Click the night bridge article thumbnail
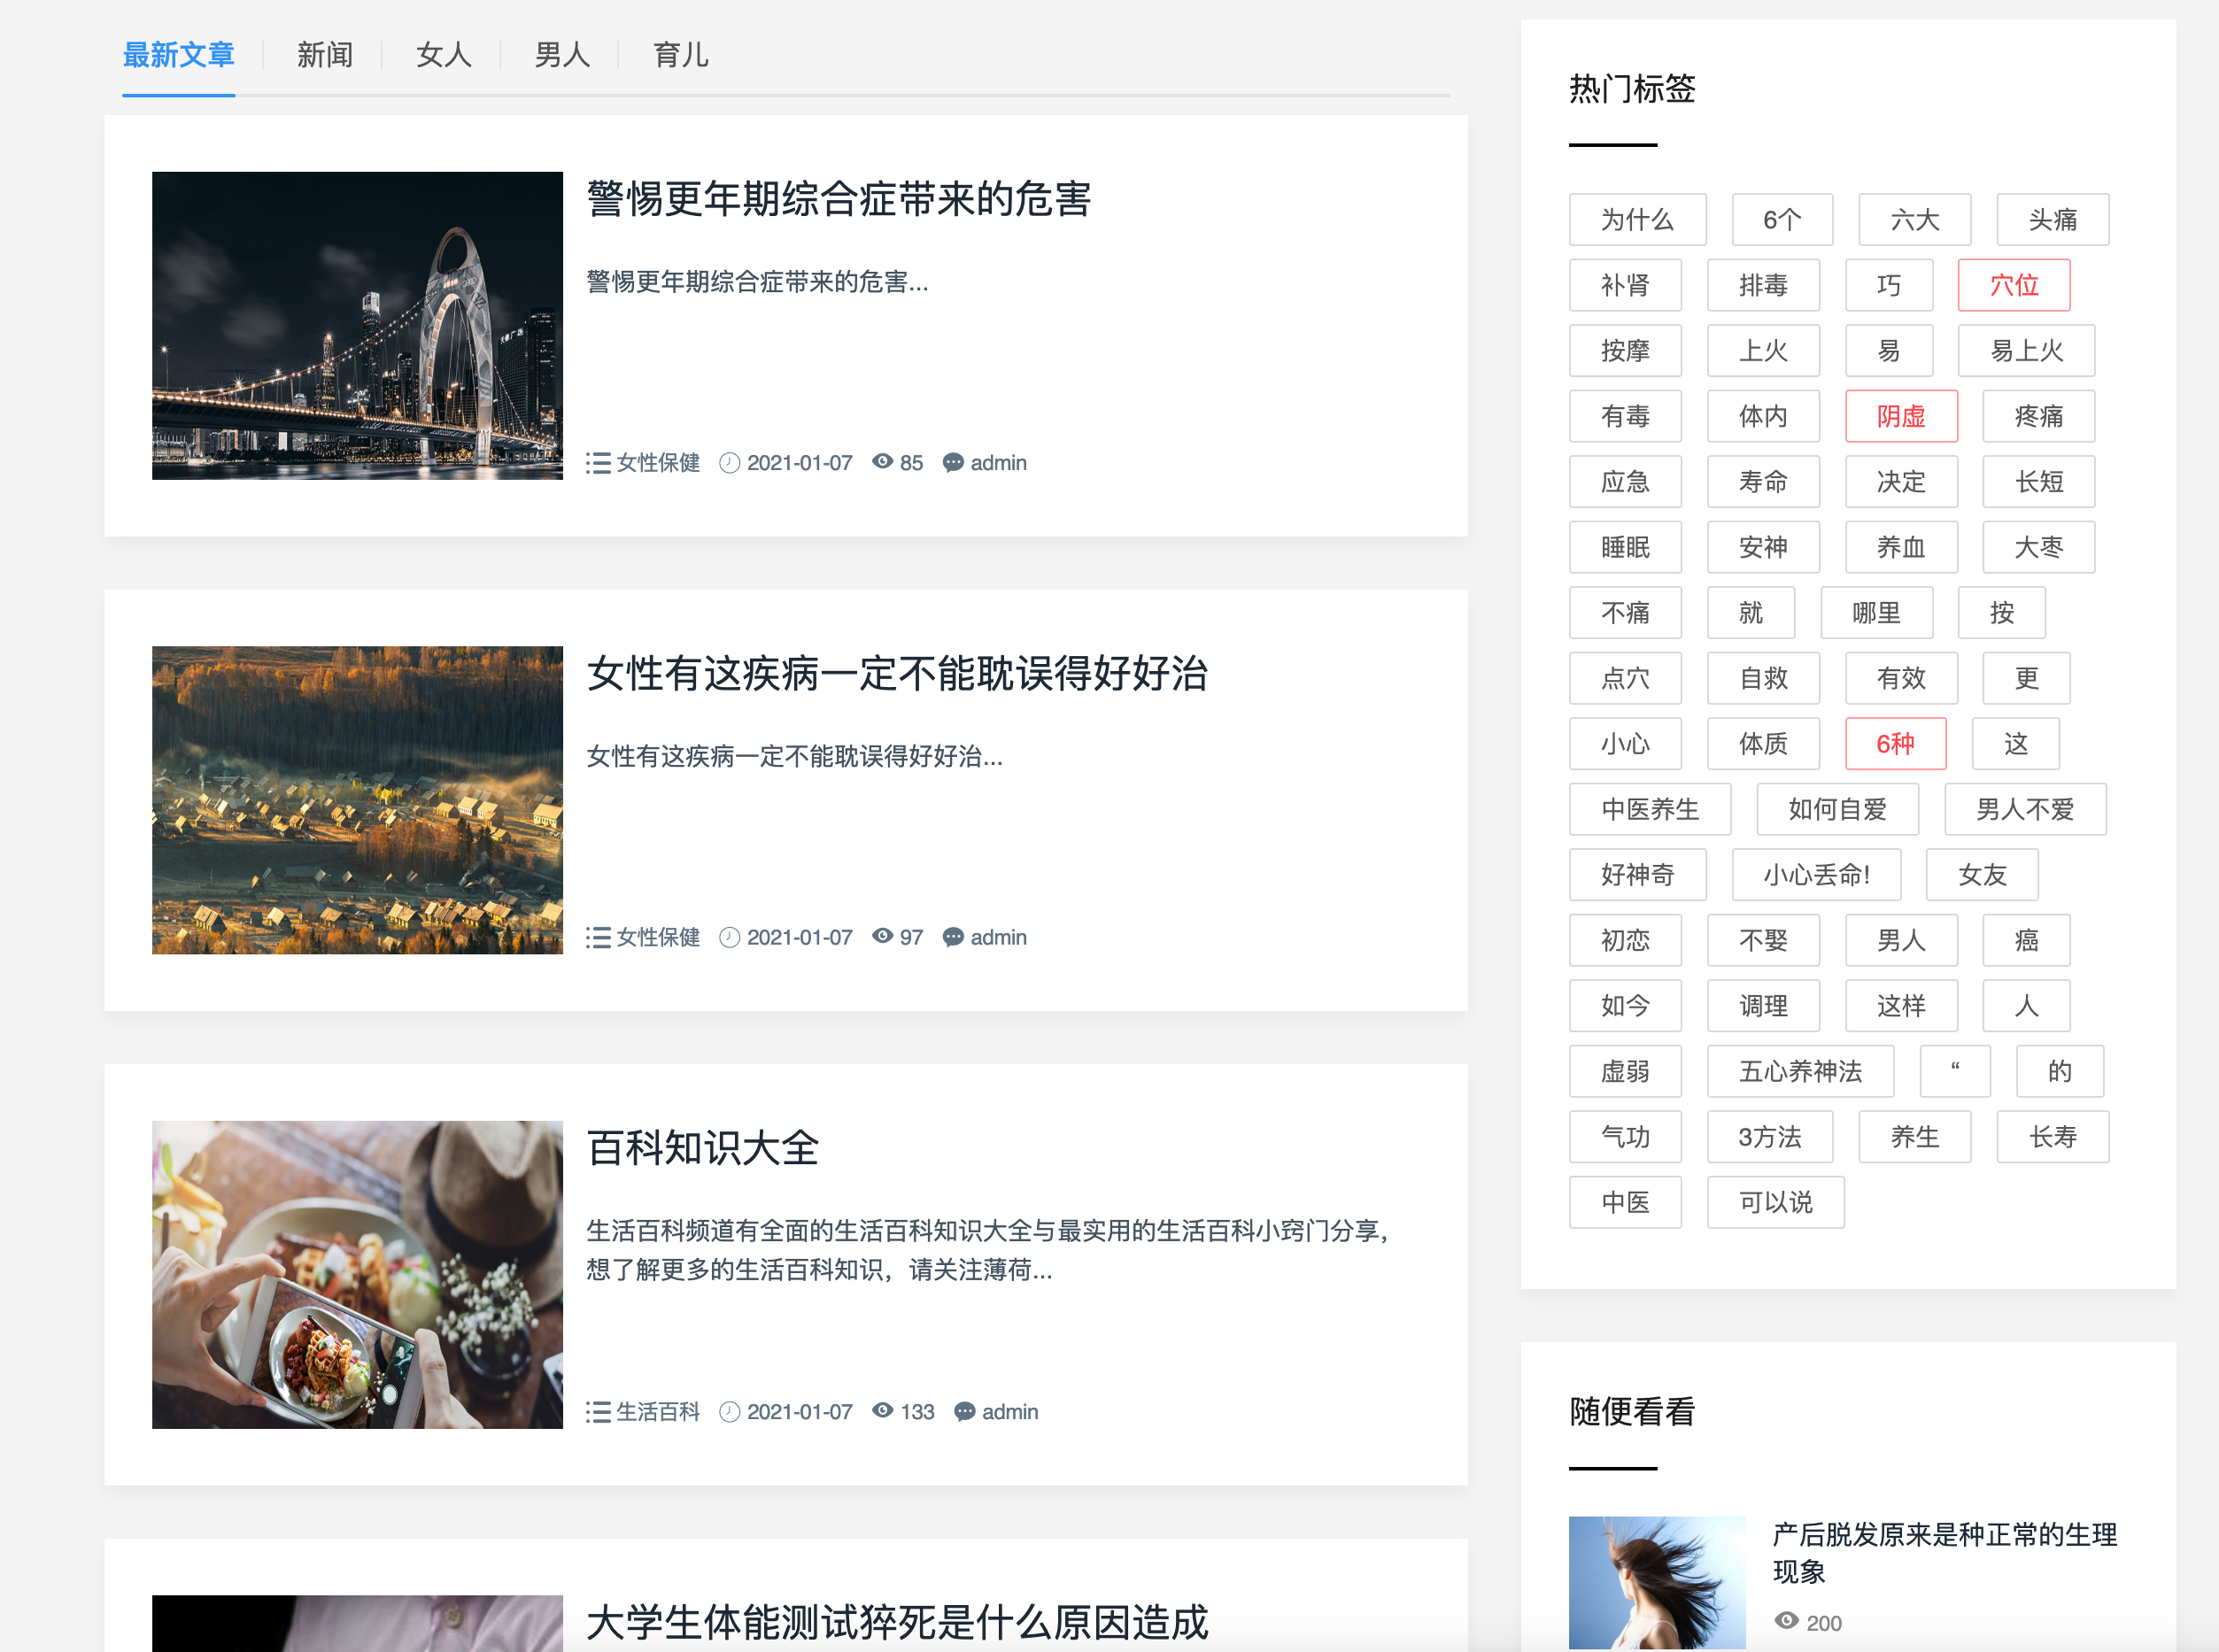2219x1652 pixels. point(357,326)
